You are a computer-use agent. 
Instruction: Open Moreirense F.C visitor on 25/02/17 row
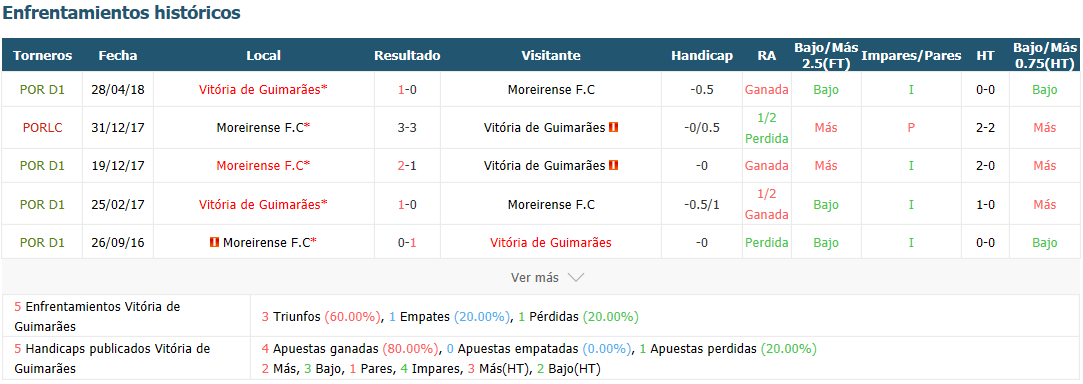point(550,204)
